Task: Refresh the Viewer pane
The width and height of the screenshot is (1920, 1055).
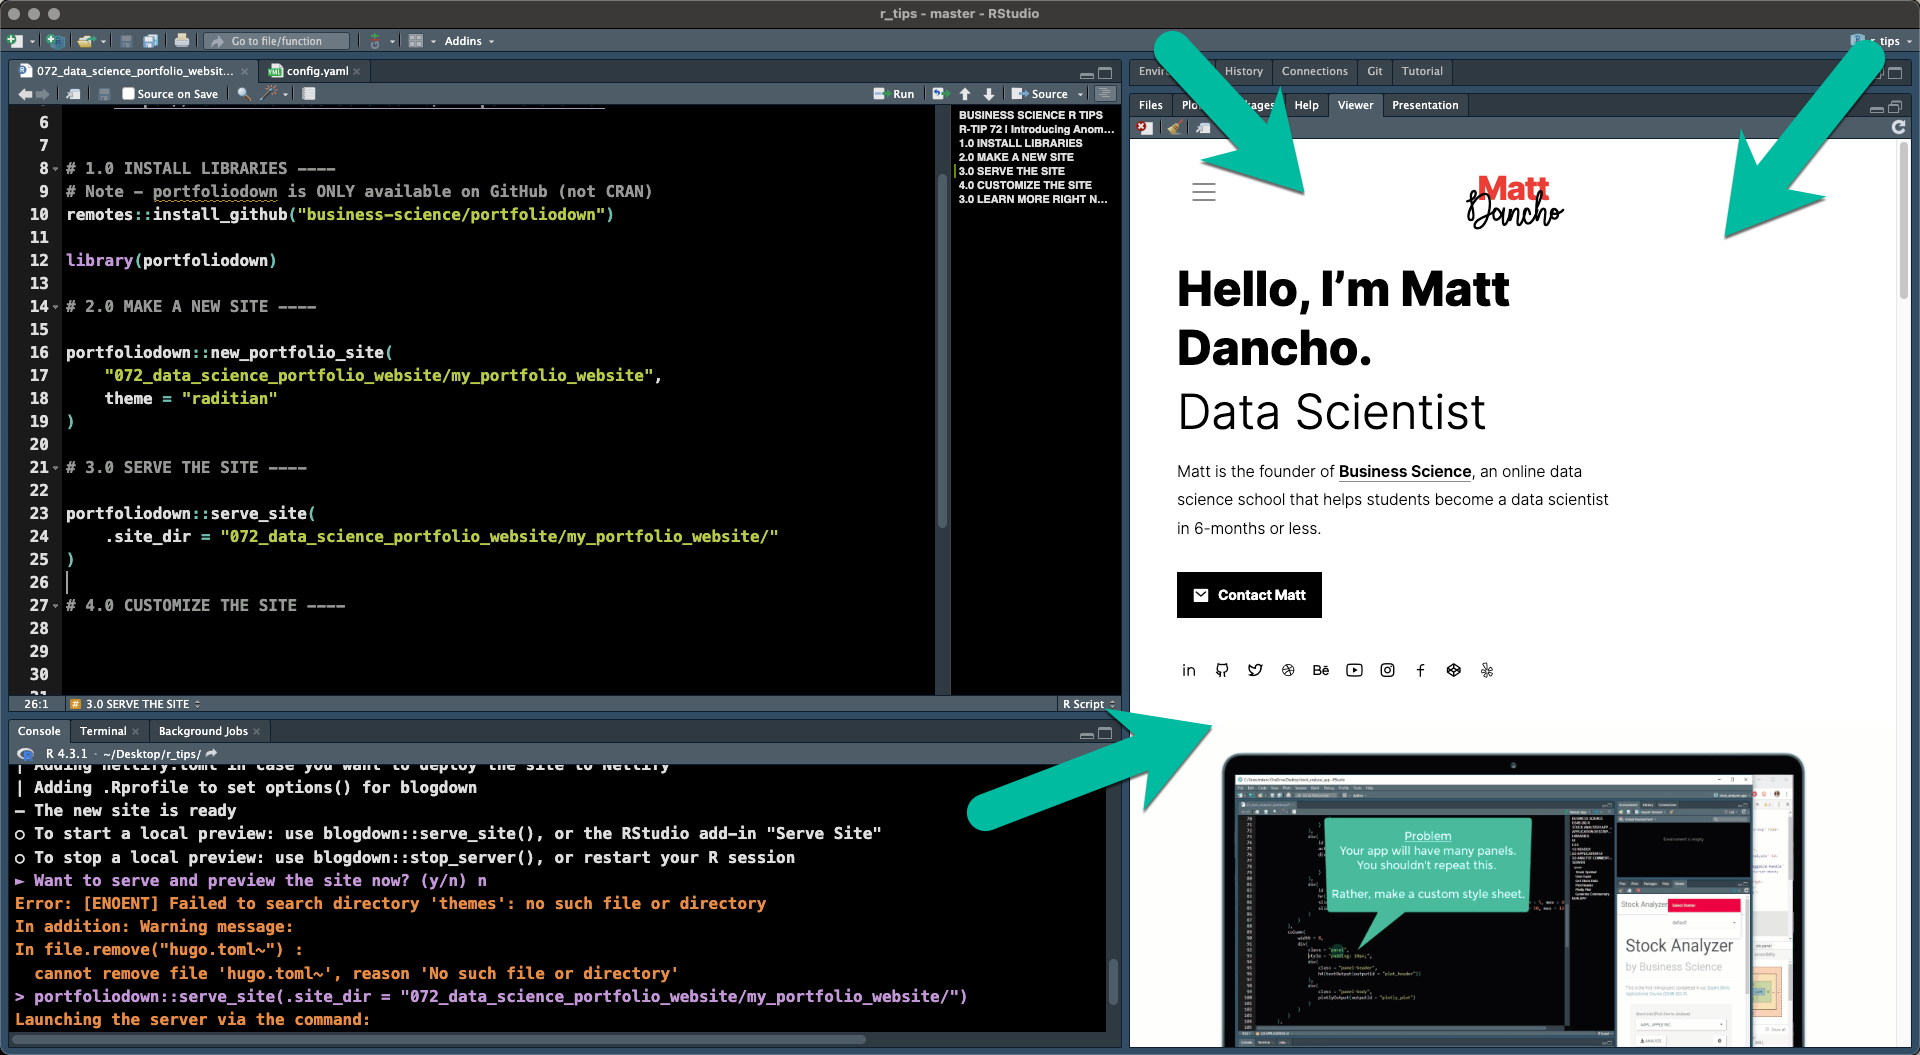Action: point(1898,127)
